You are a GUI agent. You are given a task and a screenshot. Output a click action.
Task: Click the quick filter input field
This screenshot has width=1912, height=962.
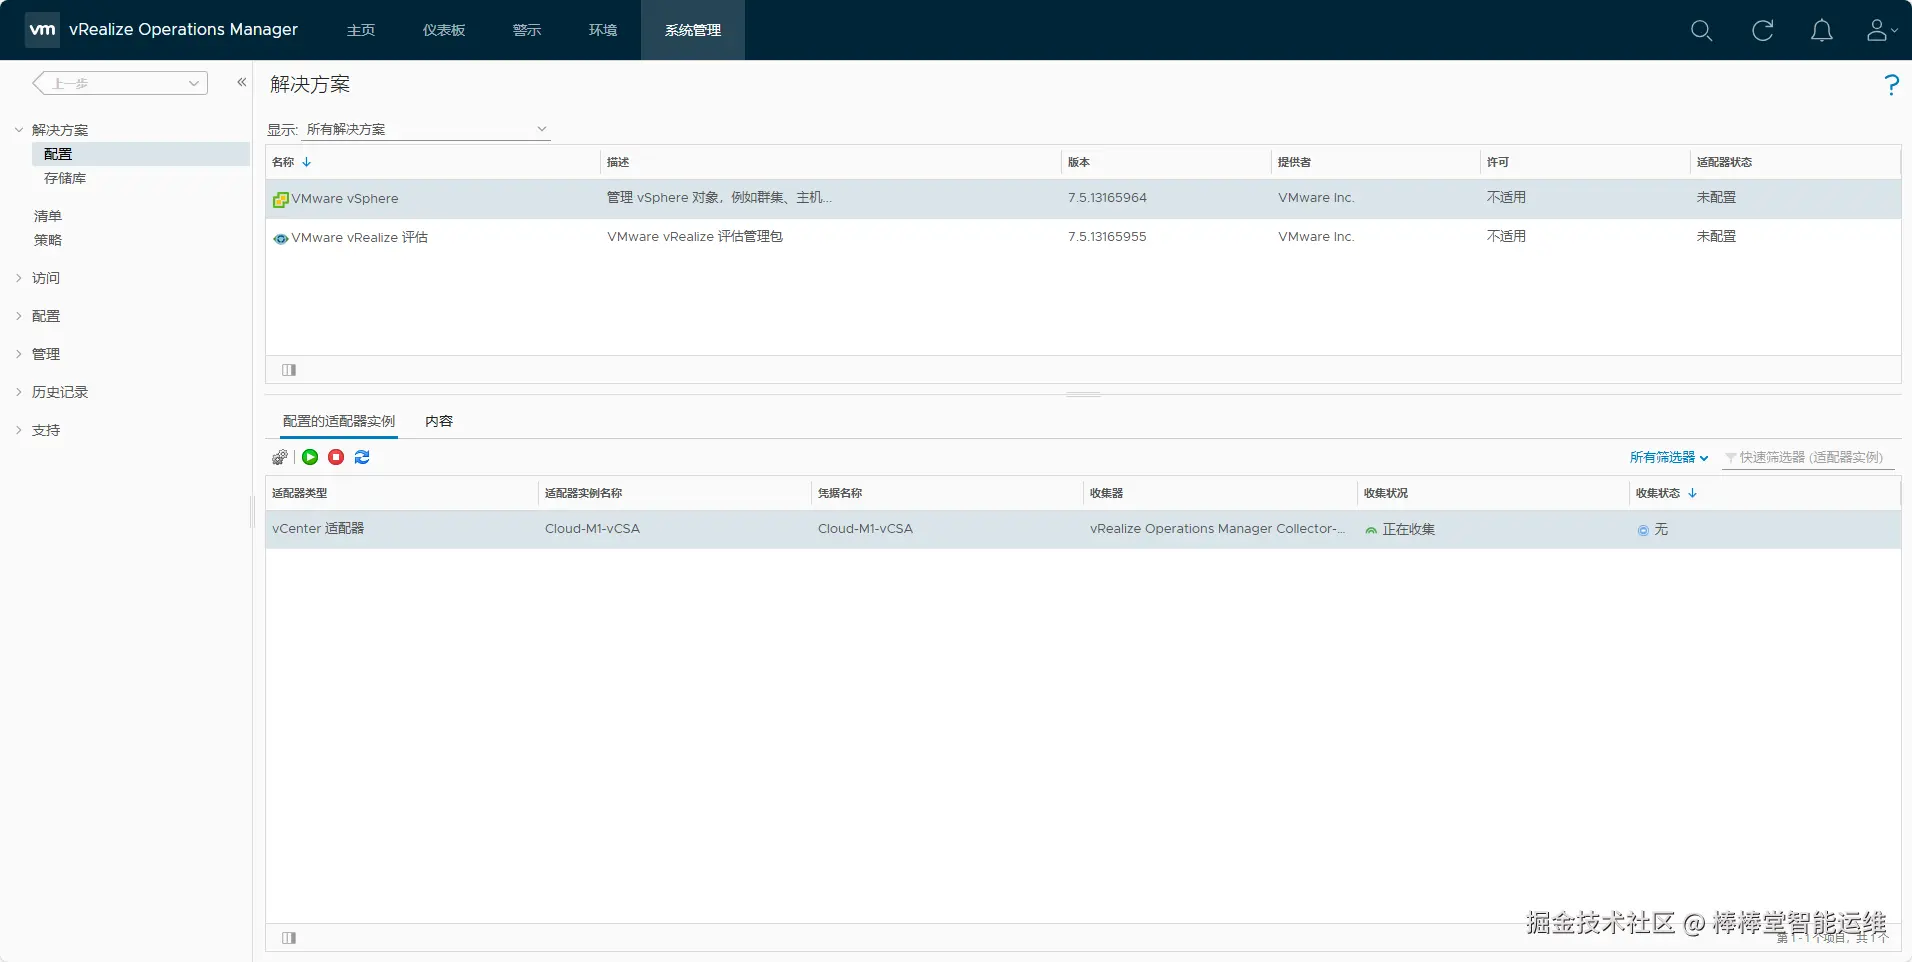click(x=1810, y=457)
